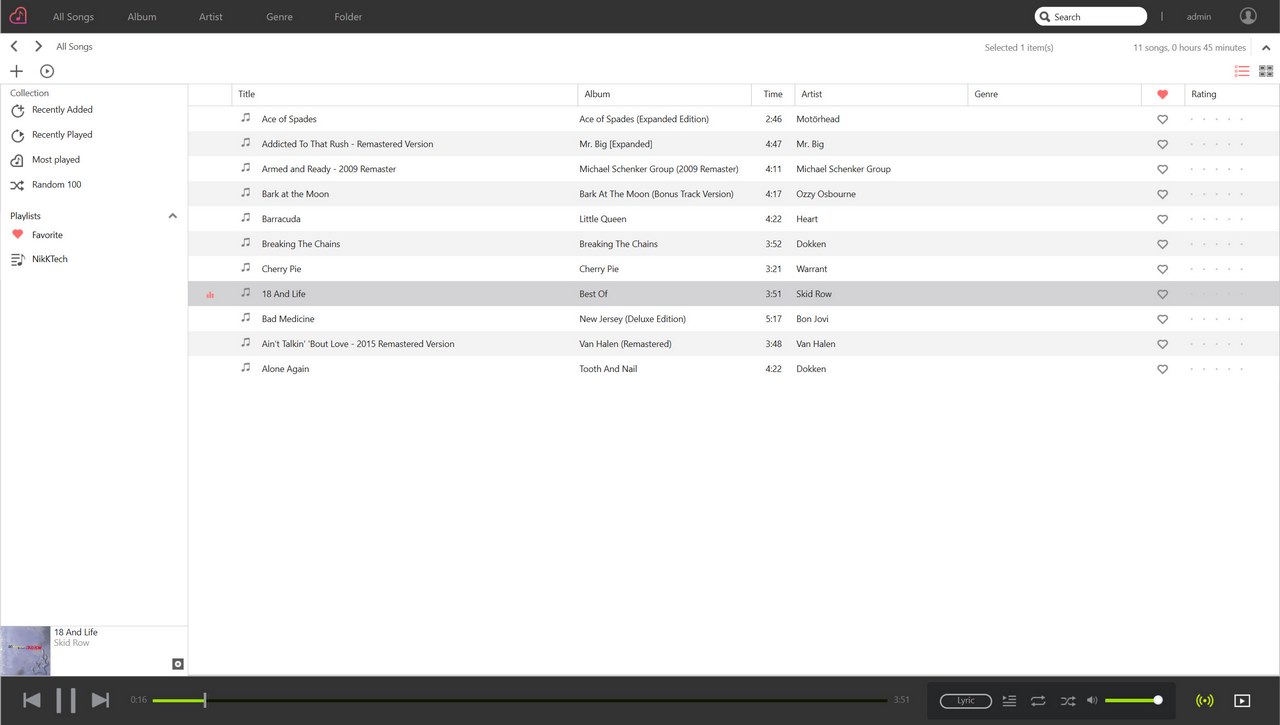
Task: Favorite Addicted To That Rush song
Action: (x=1162, y=144)
